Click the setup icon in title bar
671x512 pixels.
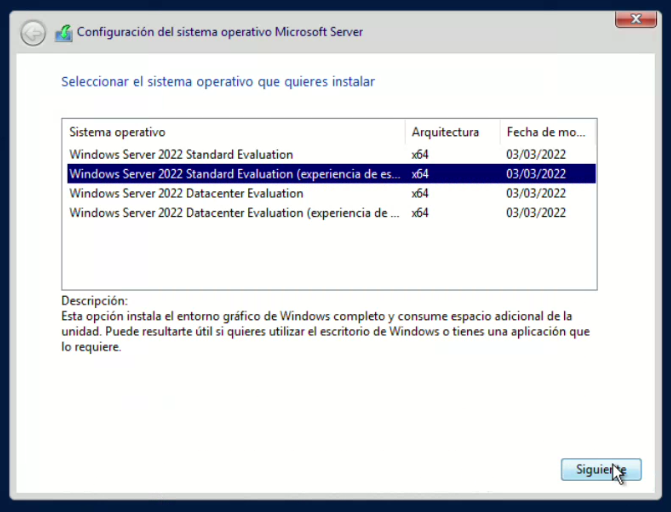[x=63, y=33]
